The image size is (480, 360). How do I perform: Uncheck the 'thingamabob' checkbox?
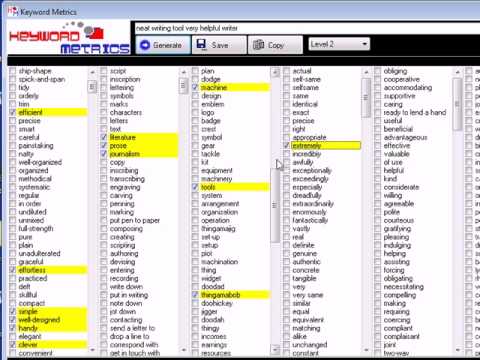pyautogui.click(x=195, y=295)
